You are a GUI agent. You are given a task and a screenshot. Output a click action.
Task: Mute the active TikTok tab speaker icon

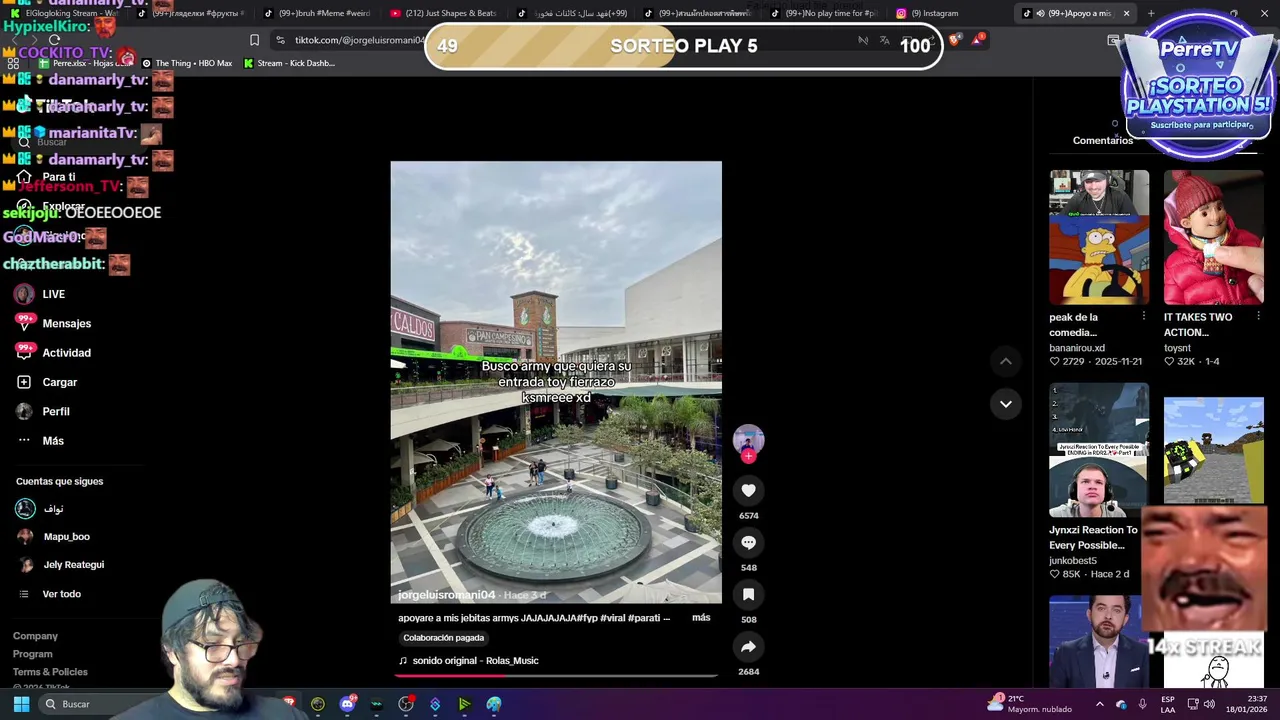tap(1040, 13)
